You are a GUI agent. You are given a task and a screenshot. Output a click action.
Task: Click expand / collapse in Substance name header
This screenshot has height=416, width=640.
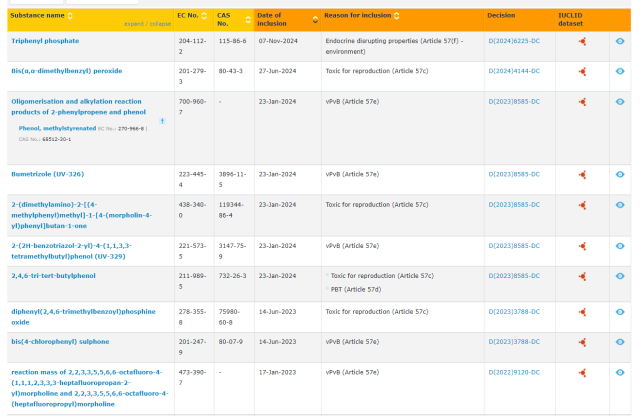pos(148,24)
